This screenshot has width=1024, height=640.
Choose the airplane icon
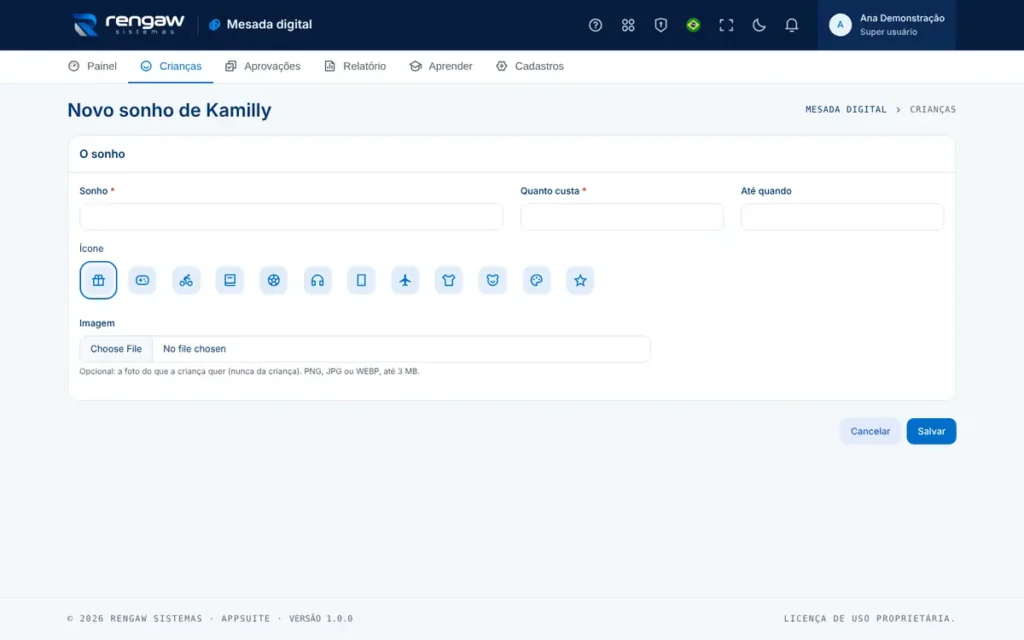[x=405, y=280]
